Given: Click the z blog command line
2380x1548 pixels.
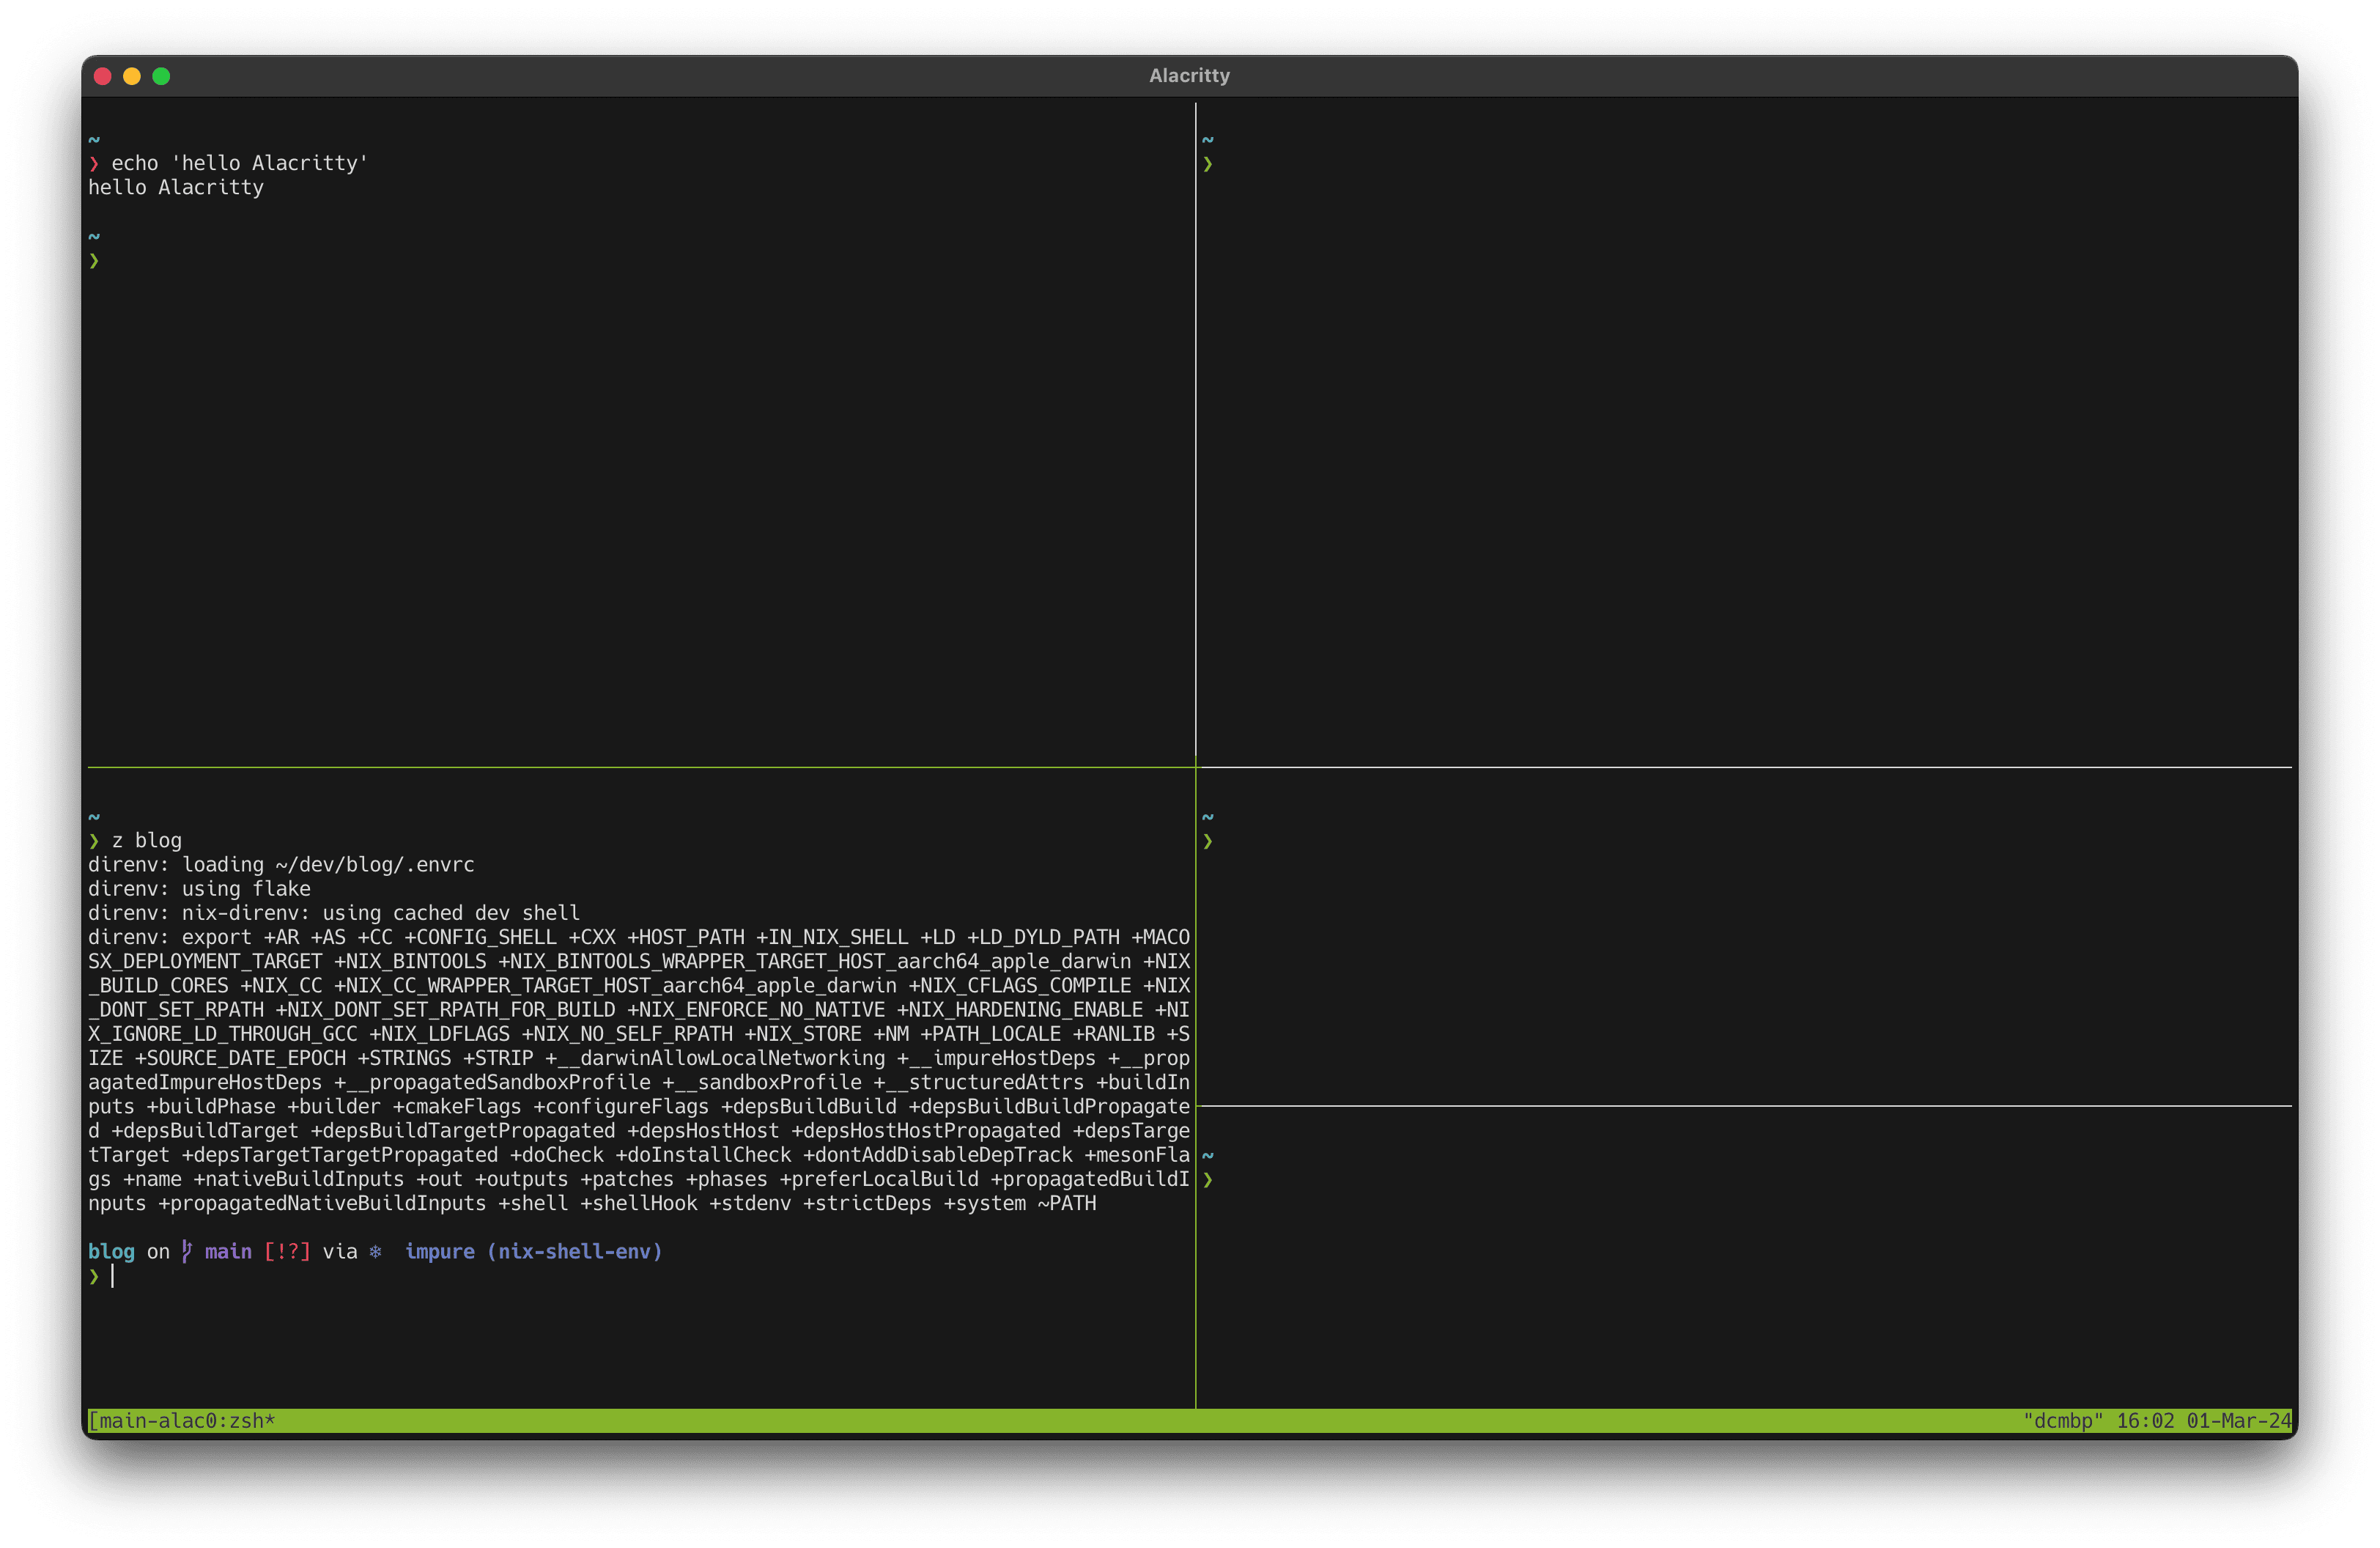Looking at the screenshot, I should [x=146, y=840].
